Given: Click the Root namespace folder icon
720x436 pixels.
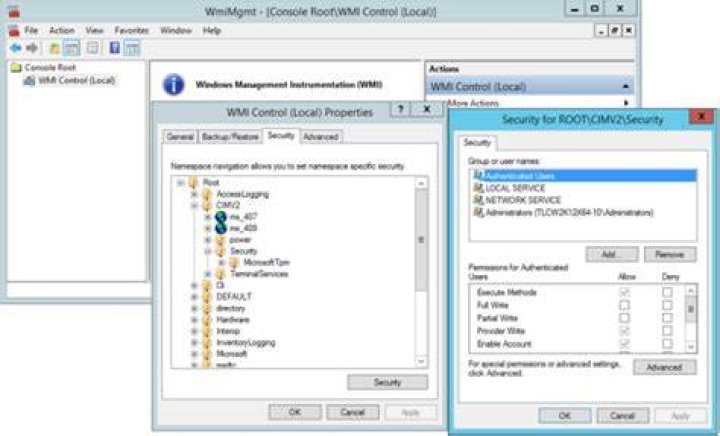Looking at the screenshot, I should click(194, 183).
